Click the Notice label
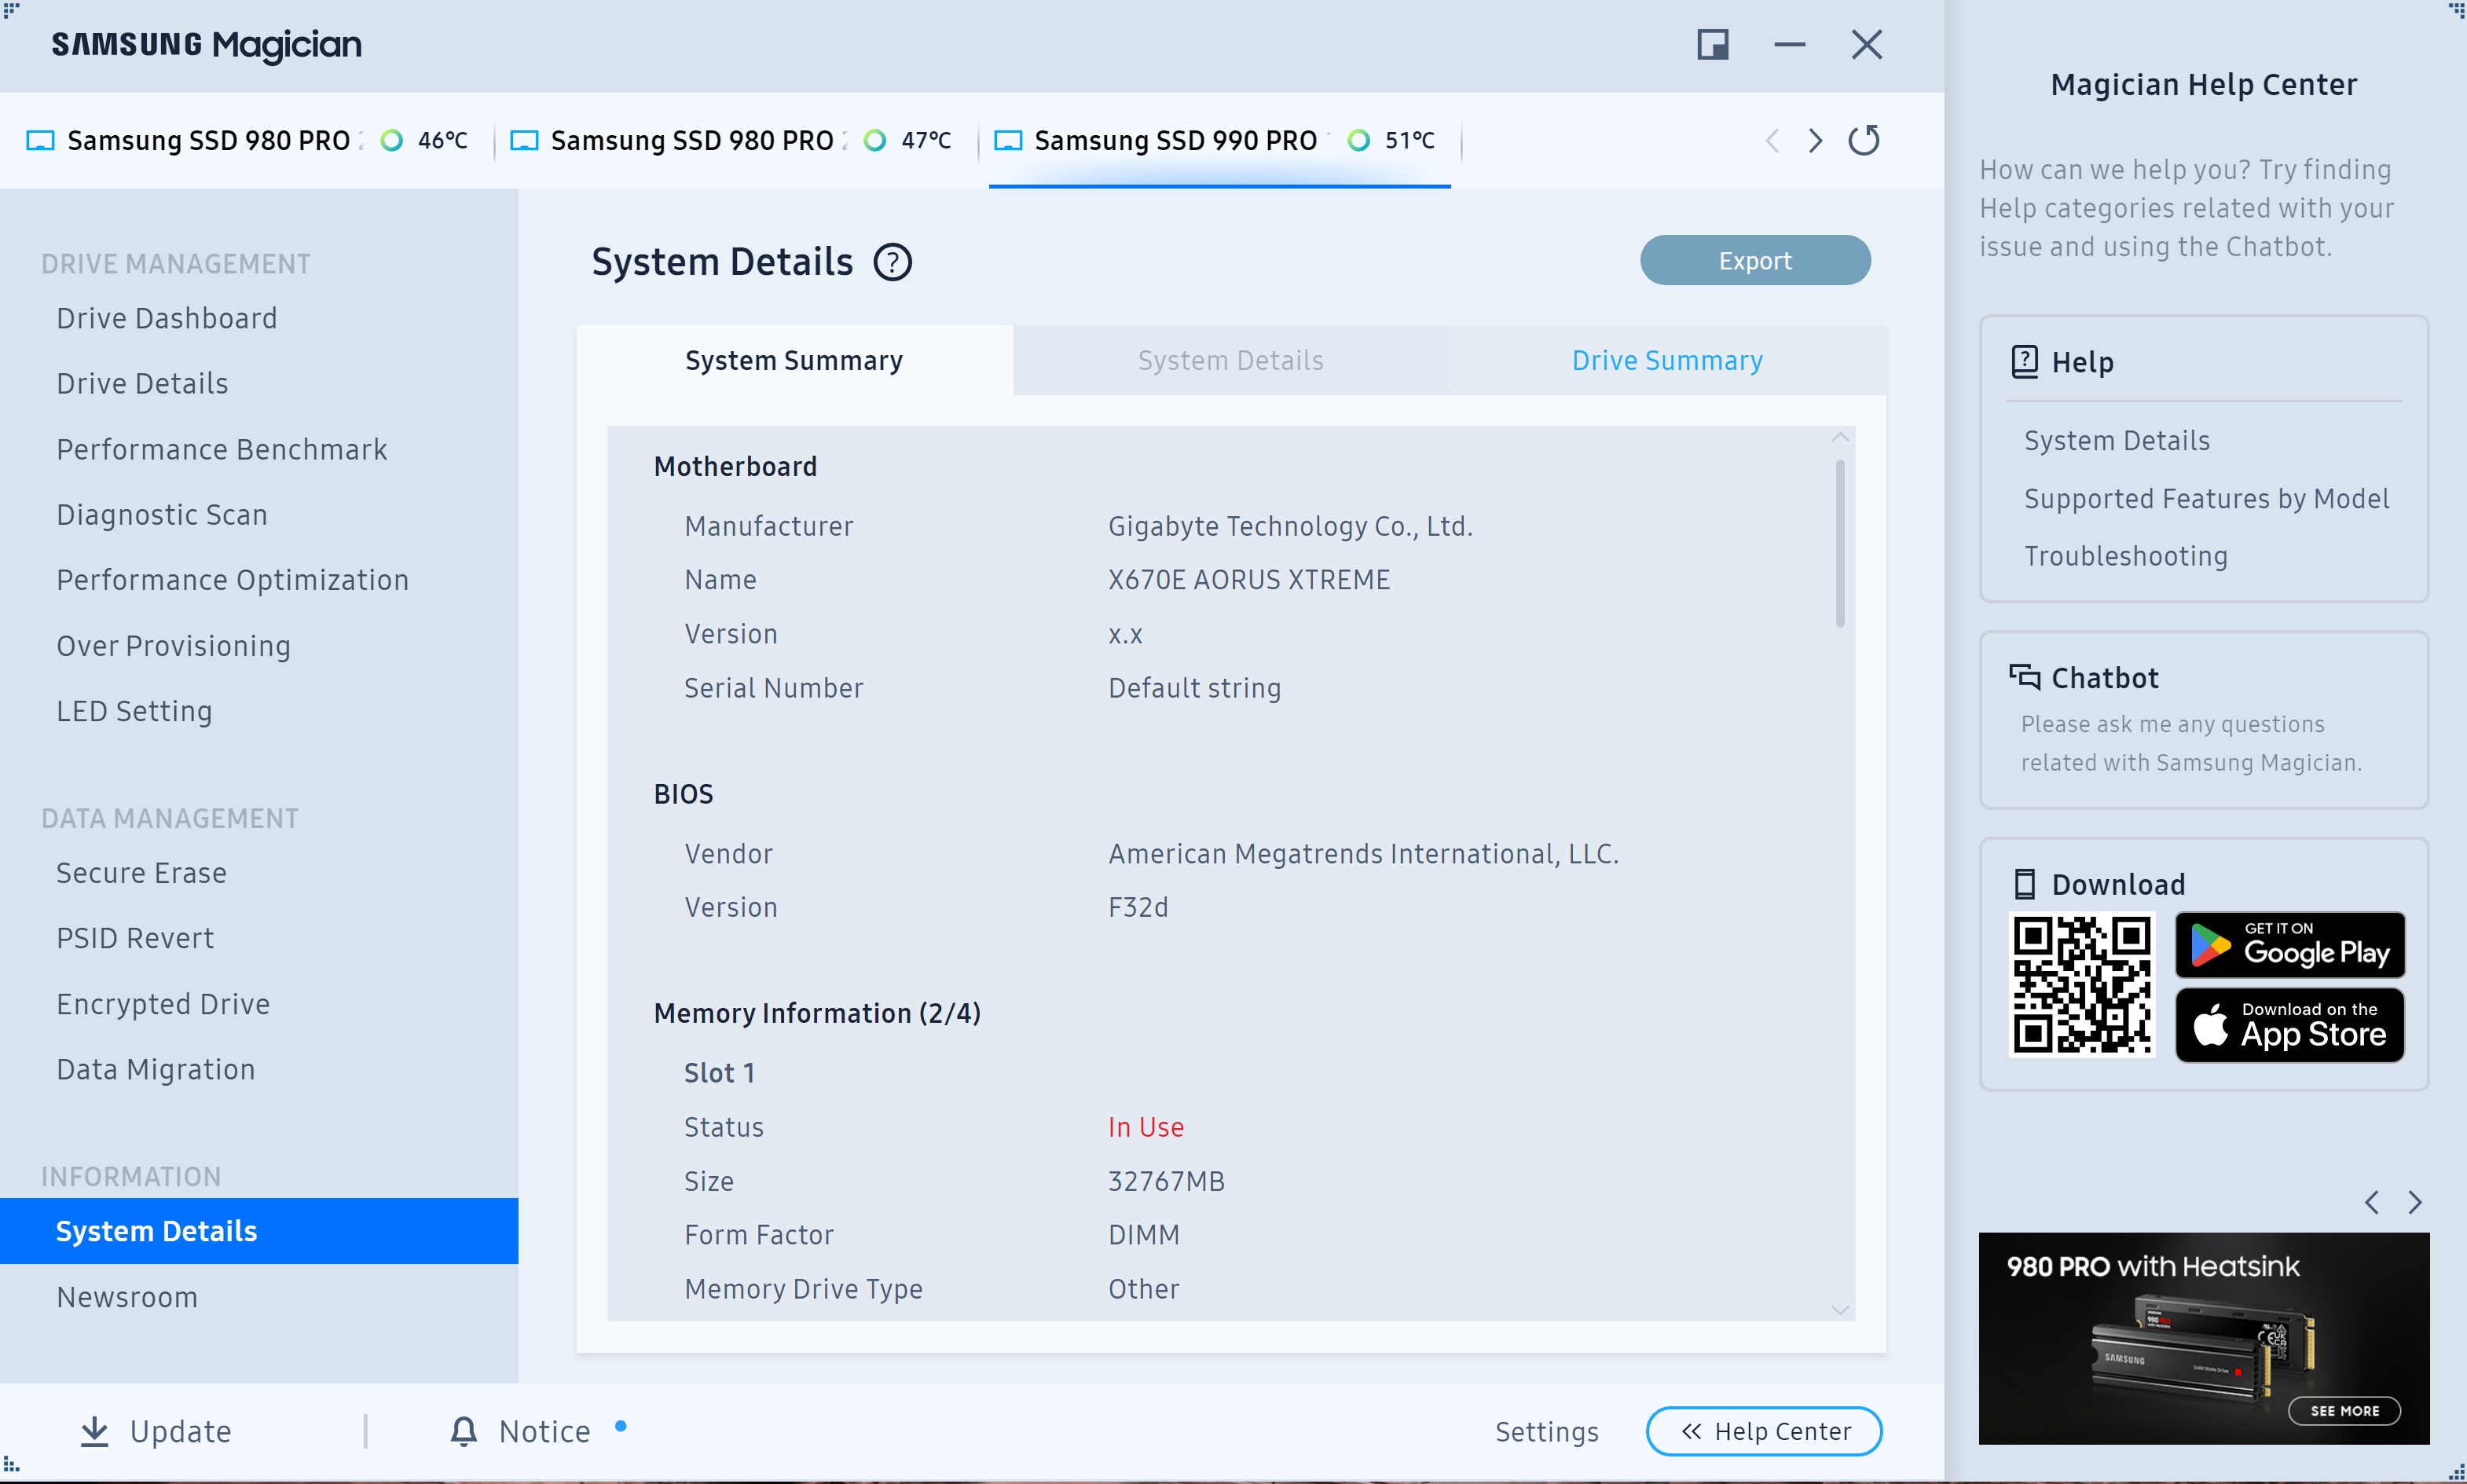Viewport: 2467px width, 1484px height. 545,1431
